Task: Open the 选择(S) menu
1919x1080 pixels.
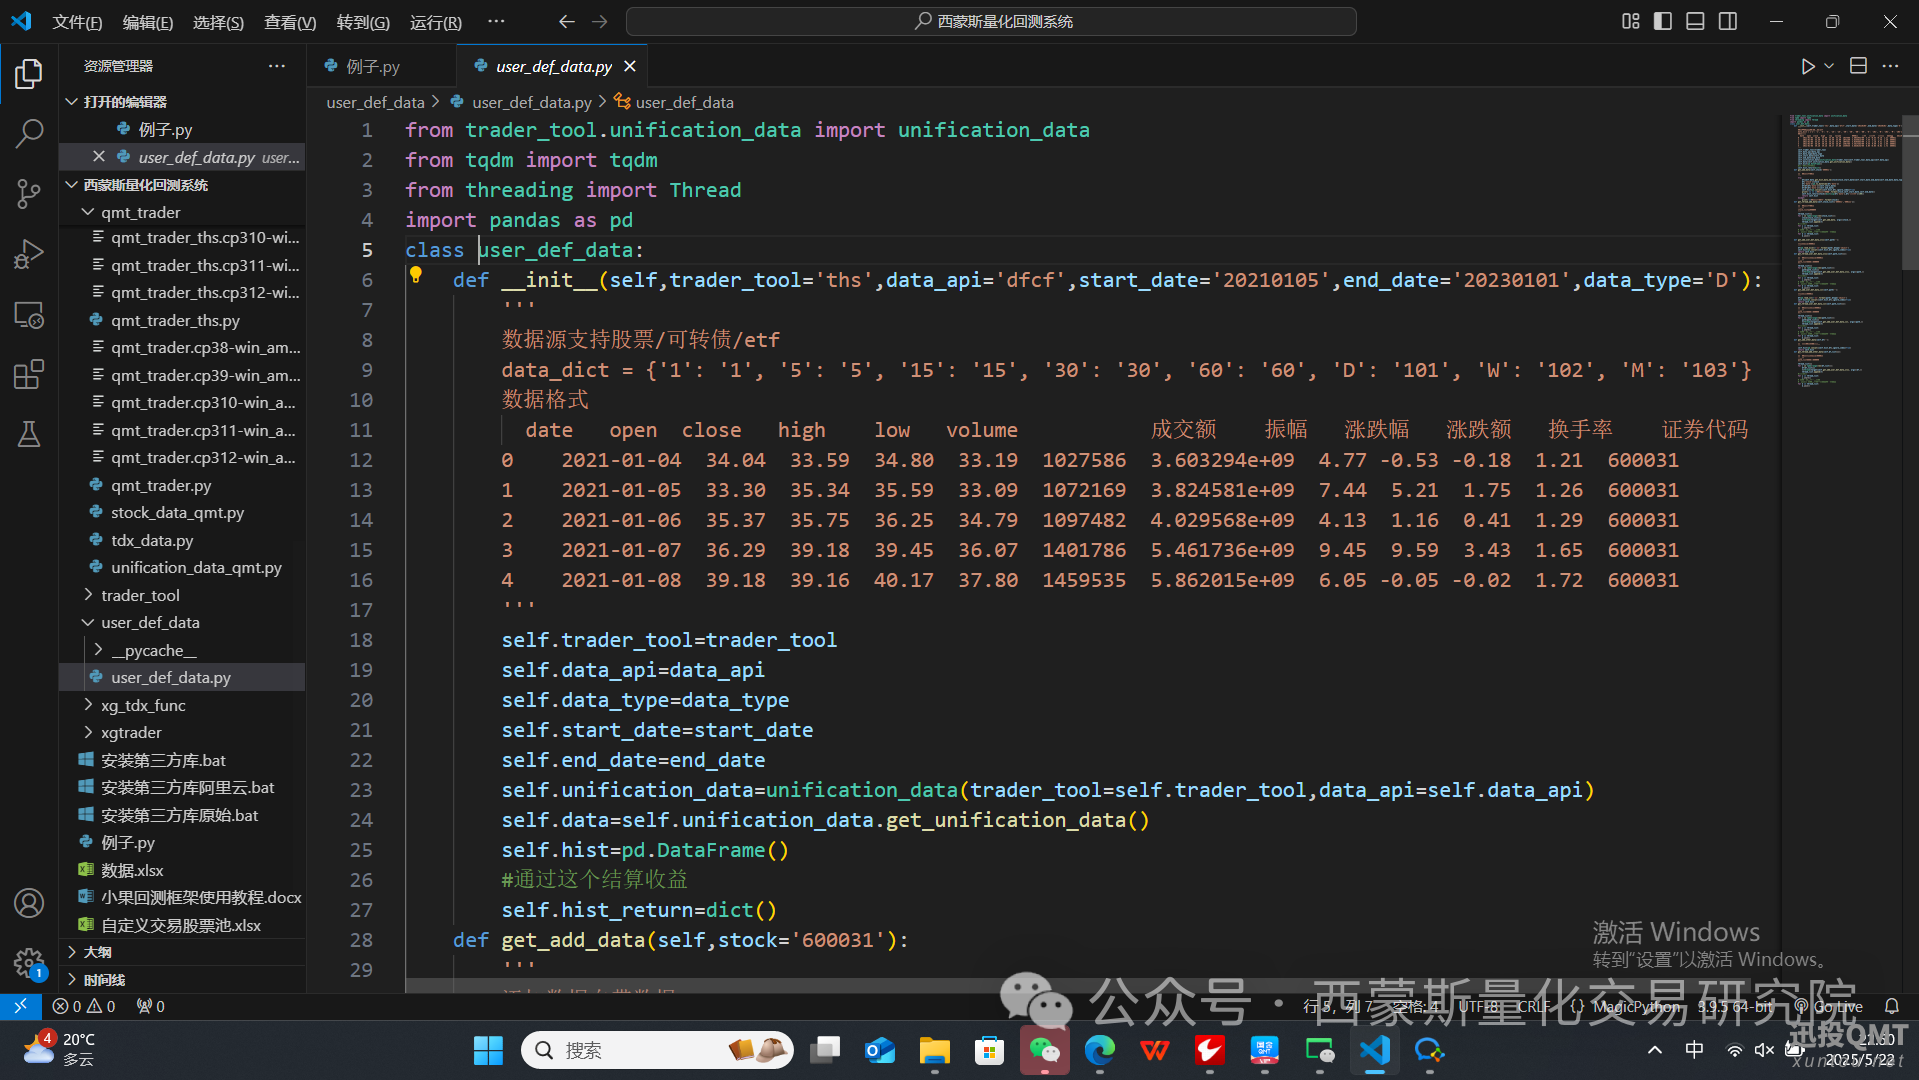Action: (218, 22)
